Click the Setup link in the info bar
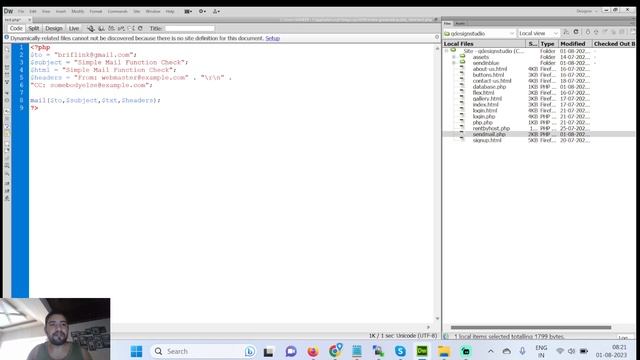Screen dimensions: 640x360 point(272,38)
